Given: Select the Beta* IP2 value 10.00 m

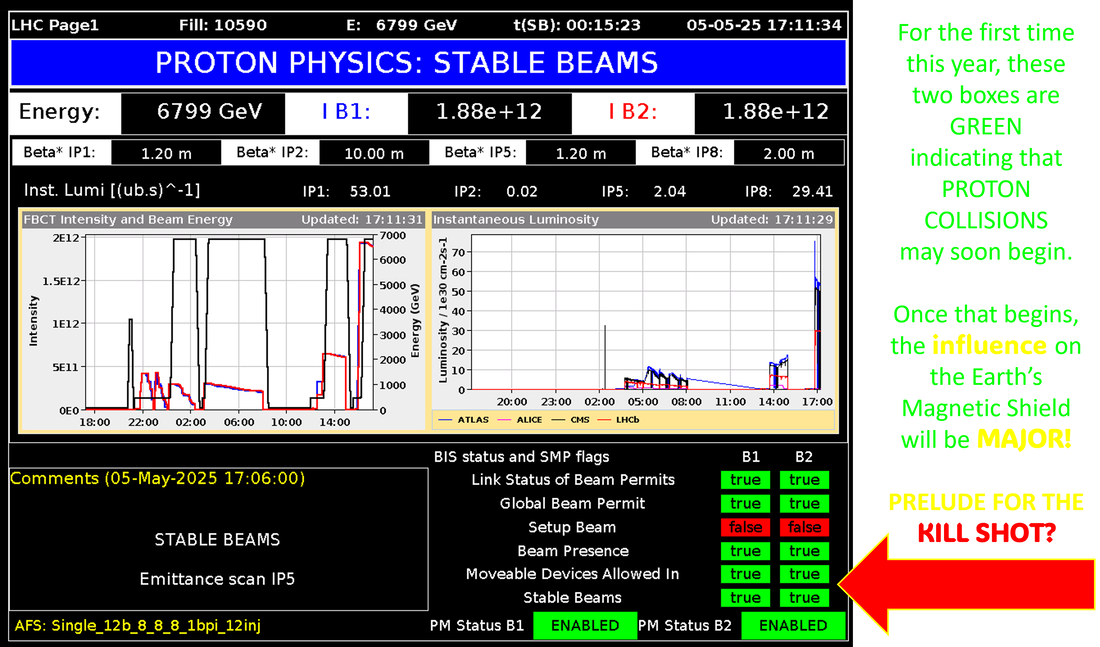Looking at the screenshot, I should pos(374,153).
